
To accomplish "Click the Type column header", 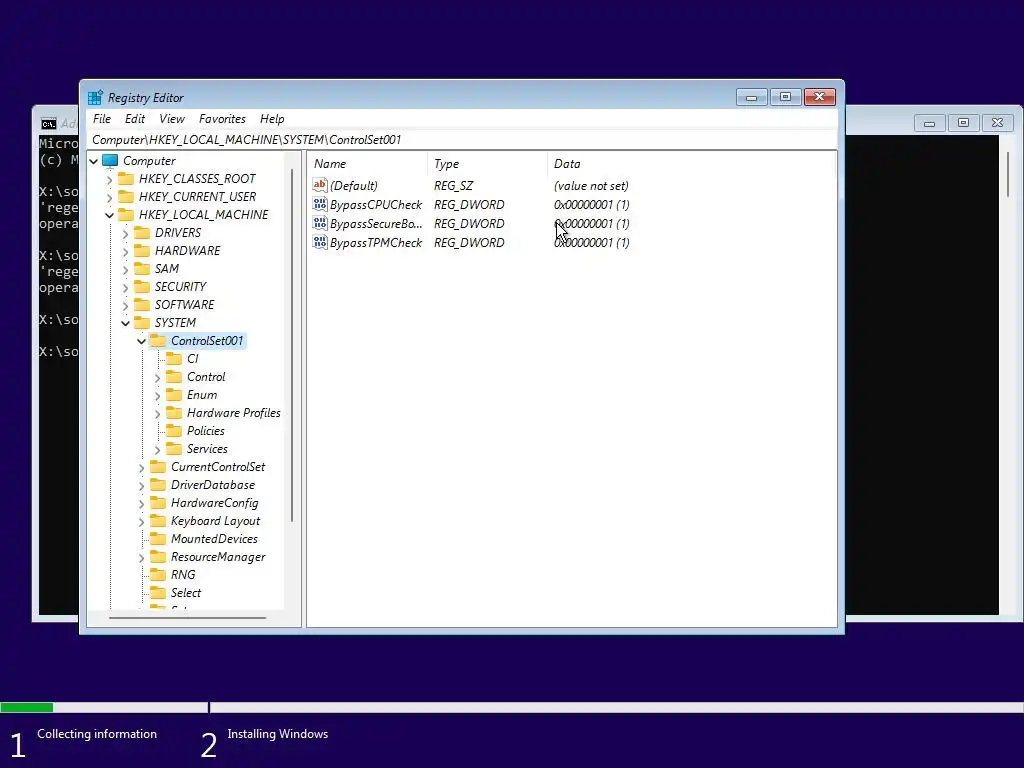I will (487, 164).
